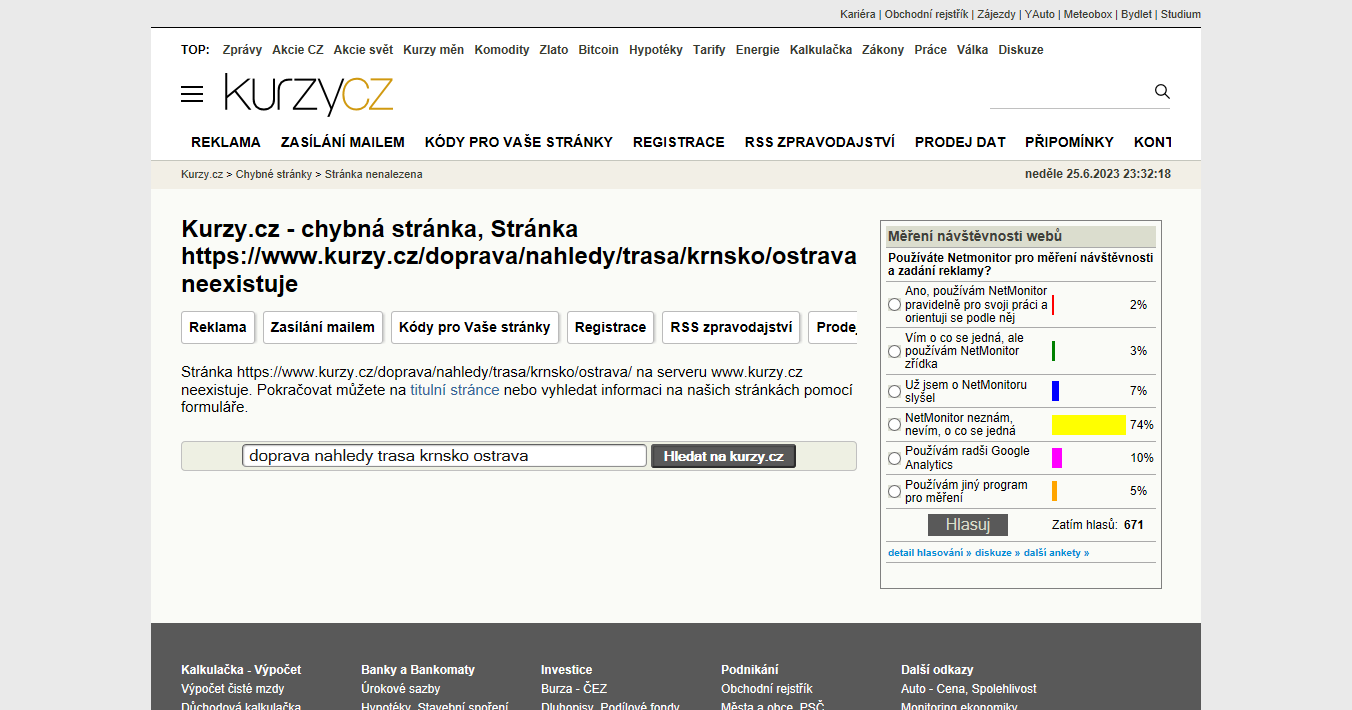Open REGISTRACE navigation item
1352x710 pixels.
pyautogui.click(x=679, y=142)
